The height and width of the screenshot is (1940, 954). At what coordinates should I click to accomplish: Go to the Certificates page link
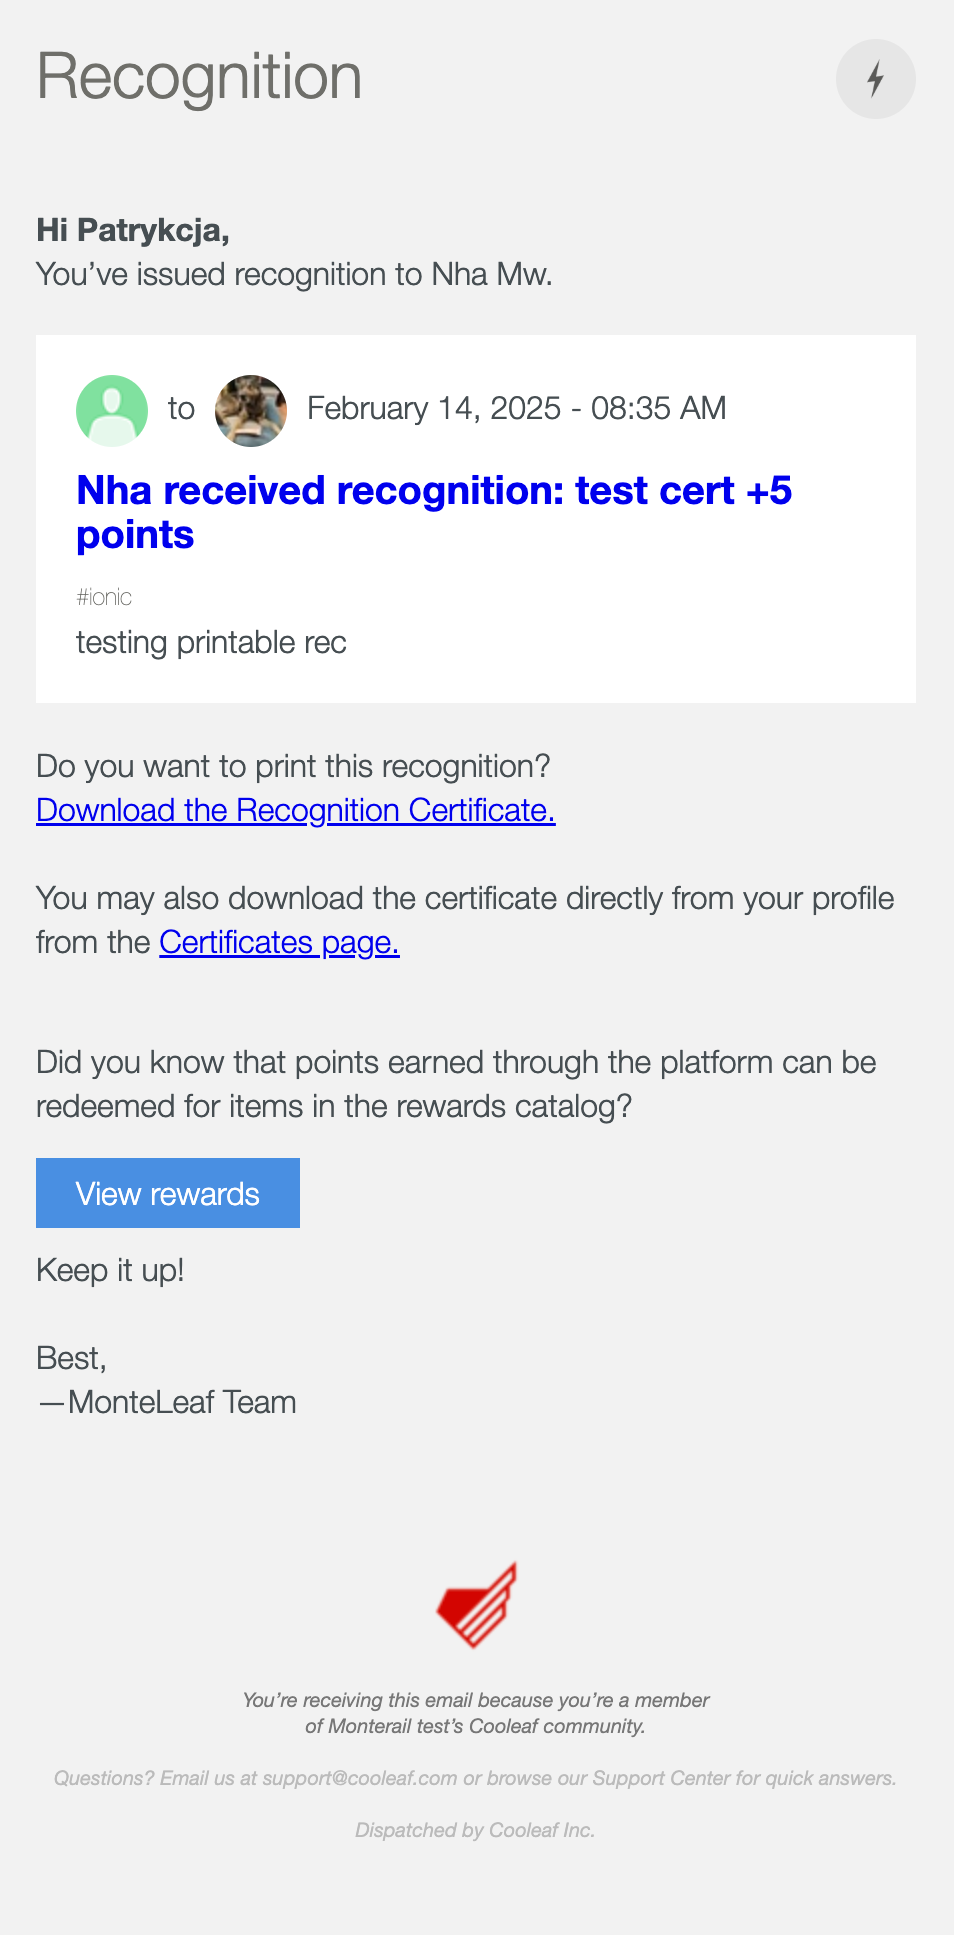(x=279, y=942)
